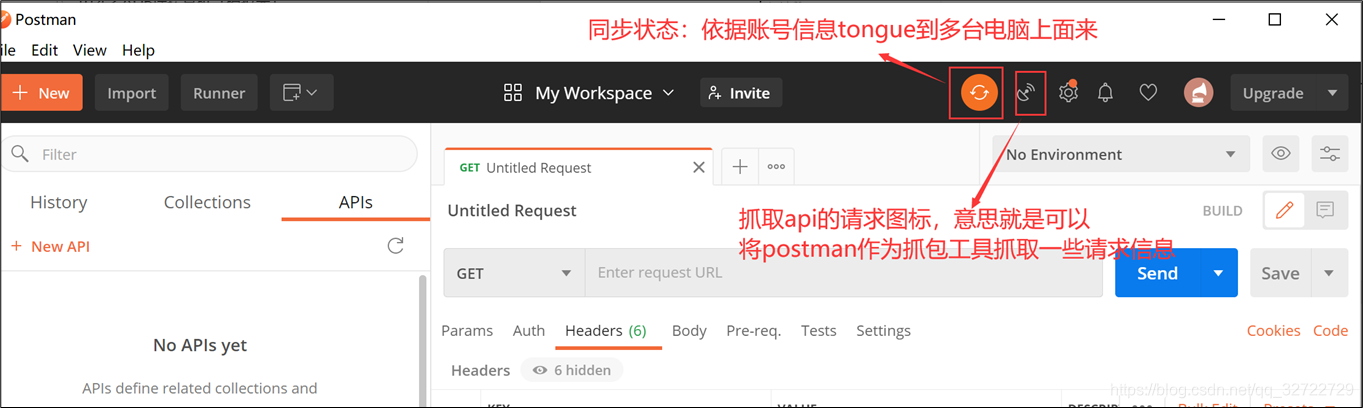Click the sidebar Filter search field

[208, 154]
